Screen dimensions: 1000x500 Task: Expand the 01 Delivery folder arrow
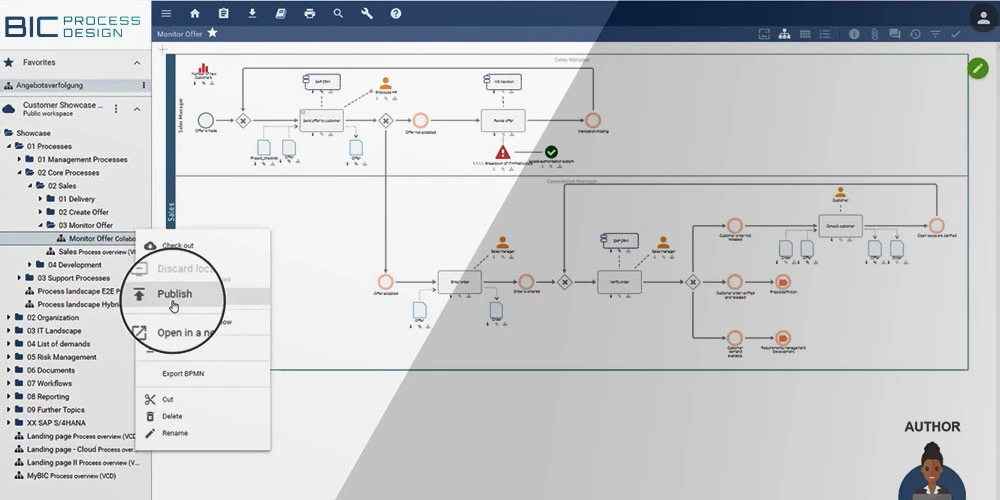41,199
